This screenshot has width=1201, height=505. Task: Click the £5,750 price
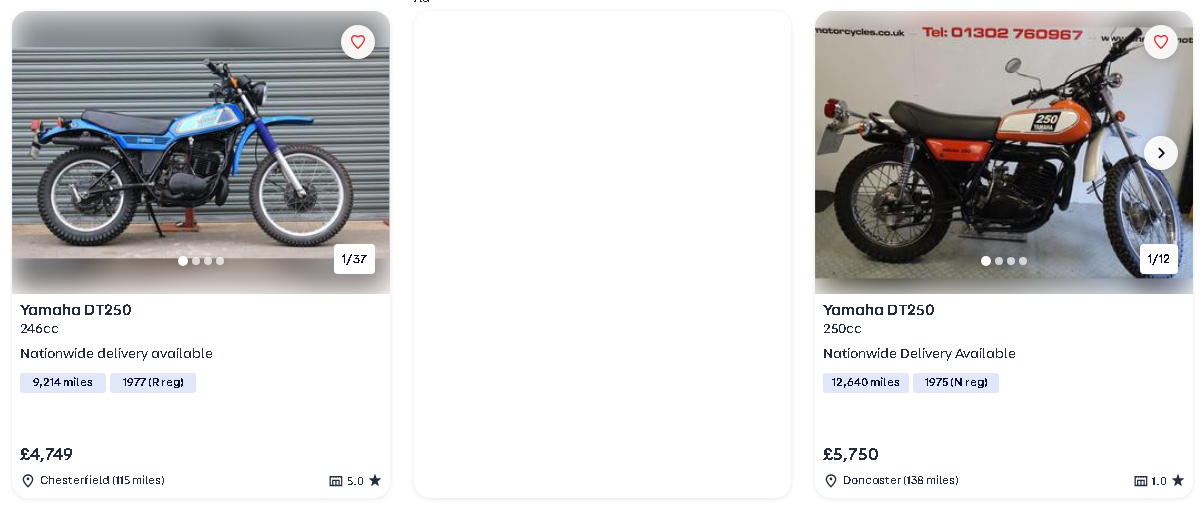851,454
